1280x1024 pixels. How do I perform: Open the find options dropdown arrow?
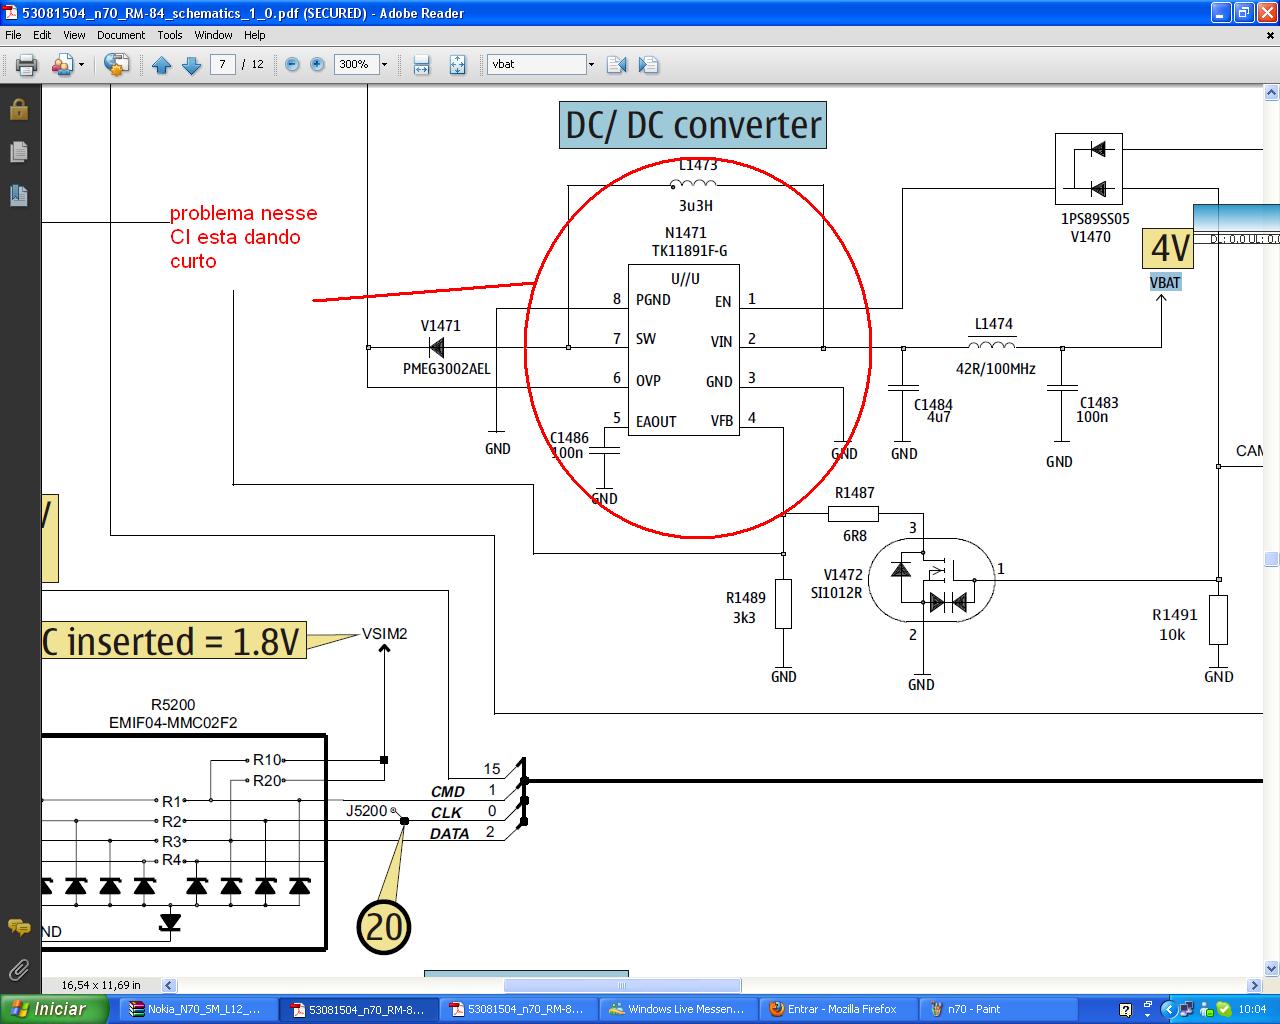tap(591, 64)
